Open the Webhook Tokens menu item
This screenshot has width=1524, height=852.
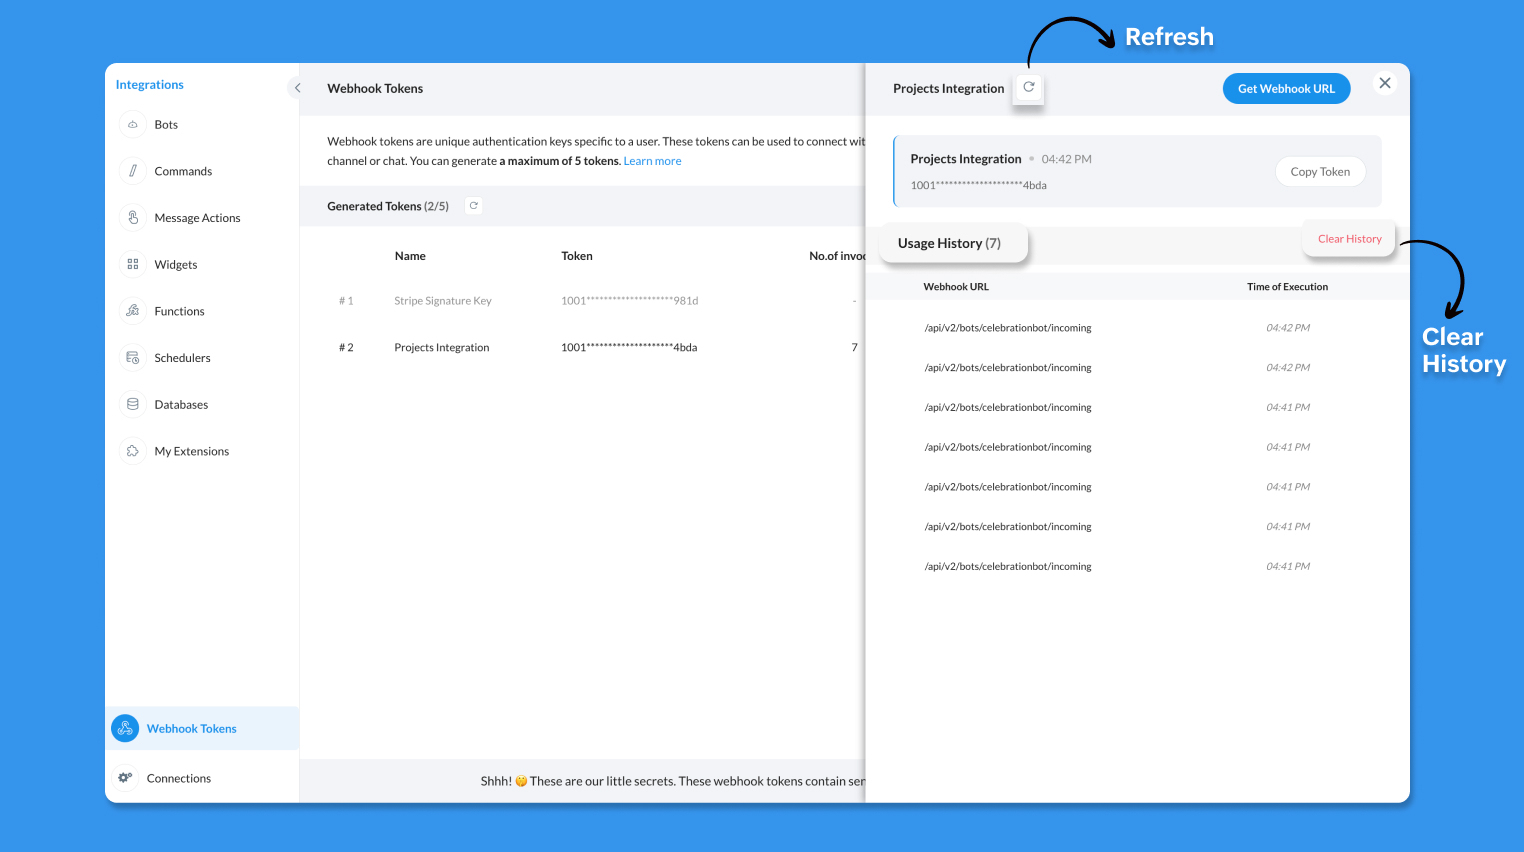pos(191,729)
